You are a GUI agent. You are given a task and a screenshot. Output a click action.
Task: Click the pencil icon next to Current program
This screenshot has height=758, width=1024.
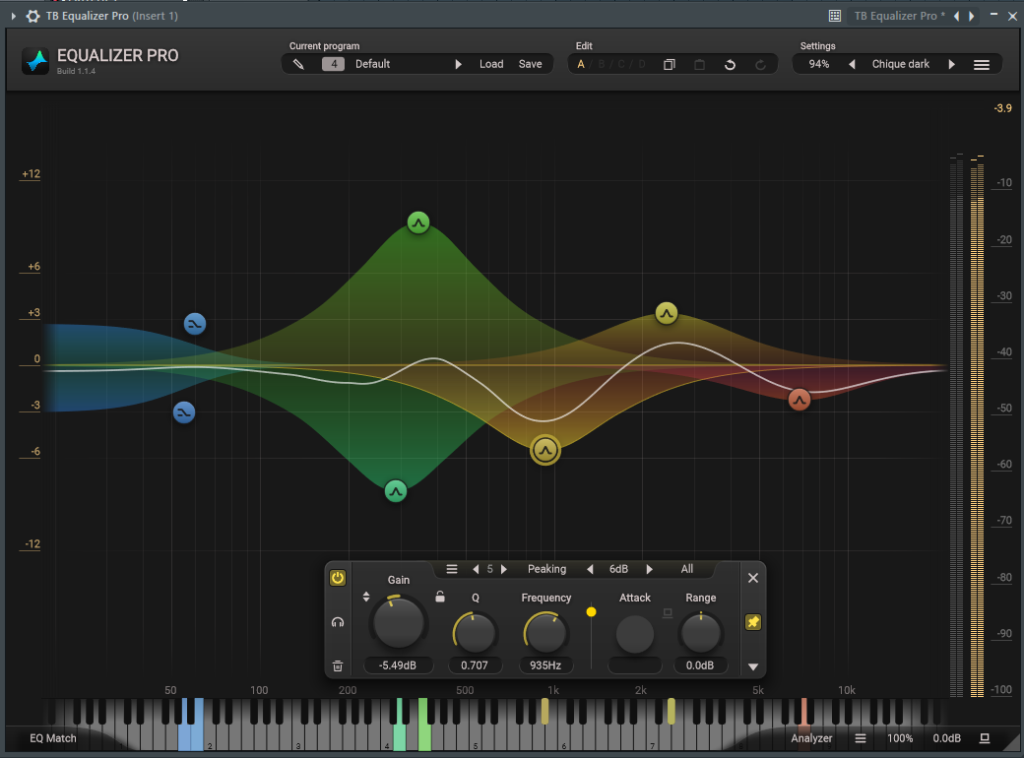pos(297,63)
